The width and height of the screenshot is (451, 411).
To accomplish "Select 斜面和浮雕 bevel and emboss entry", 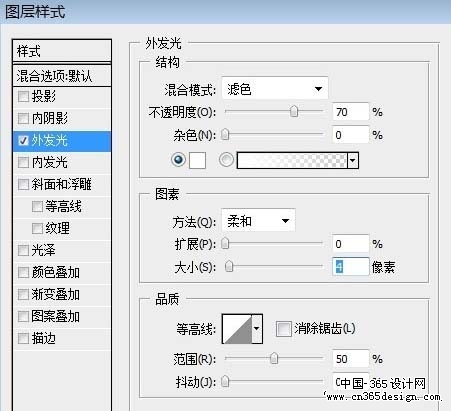I will tap(62, 184).
